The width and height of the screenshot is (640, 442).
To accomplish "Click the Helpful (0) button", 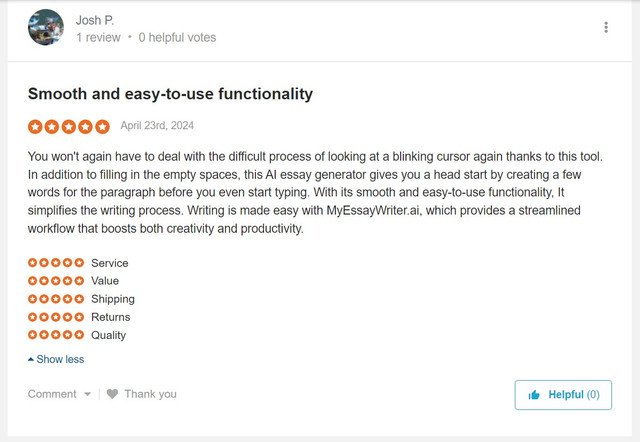I will click(563, 395).
